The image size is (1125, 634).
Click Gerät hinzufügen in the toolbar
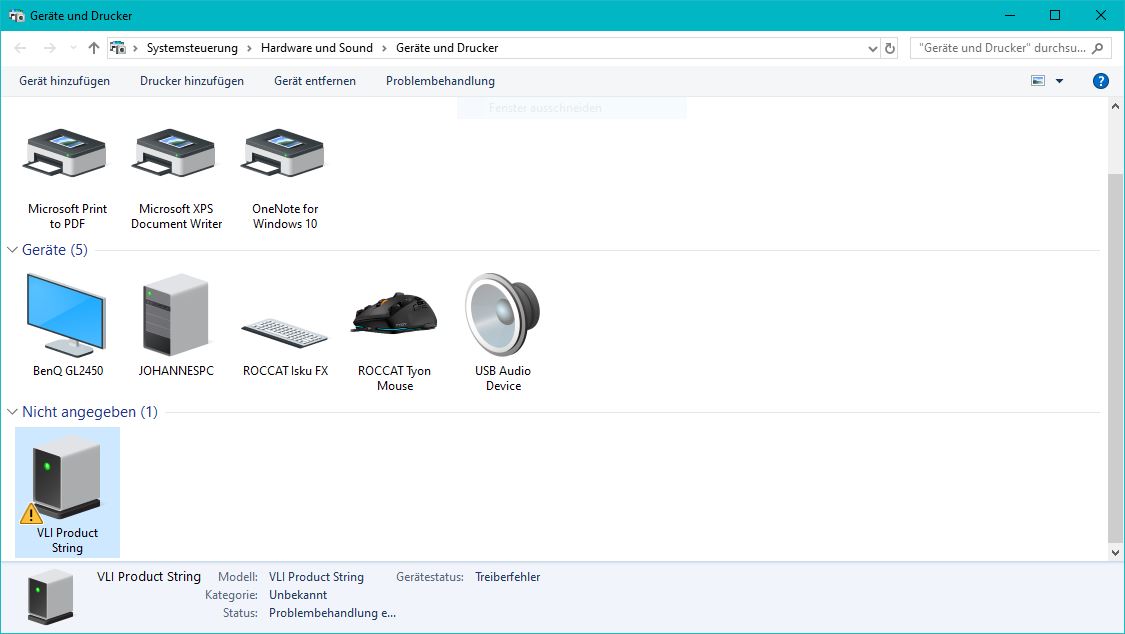(x=65, y=81)
